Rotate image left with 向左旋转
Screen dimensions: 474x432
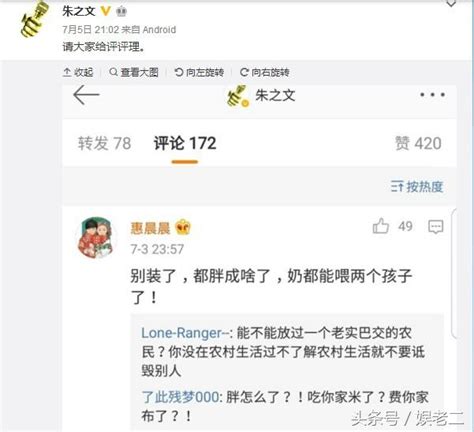(199, 72)
